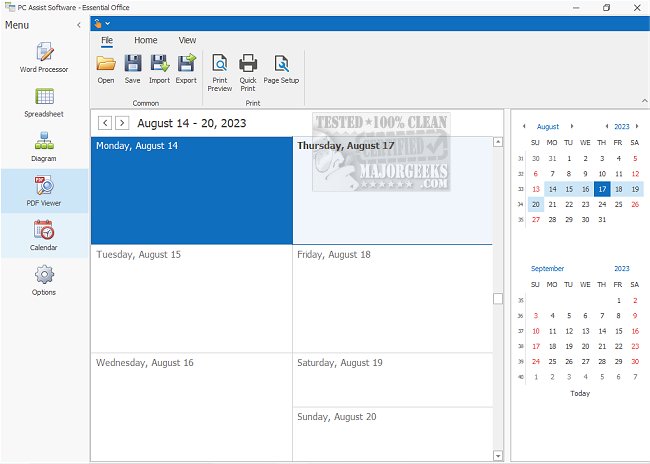Screen dimensions: 650x464
Task: Select Wednesday, August 16 day cell
Action: pyautogui.click(x=192, y=407)
